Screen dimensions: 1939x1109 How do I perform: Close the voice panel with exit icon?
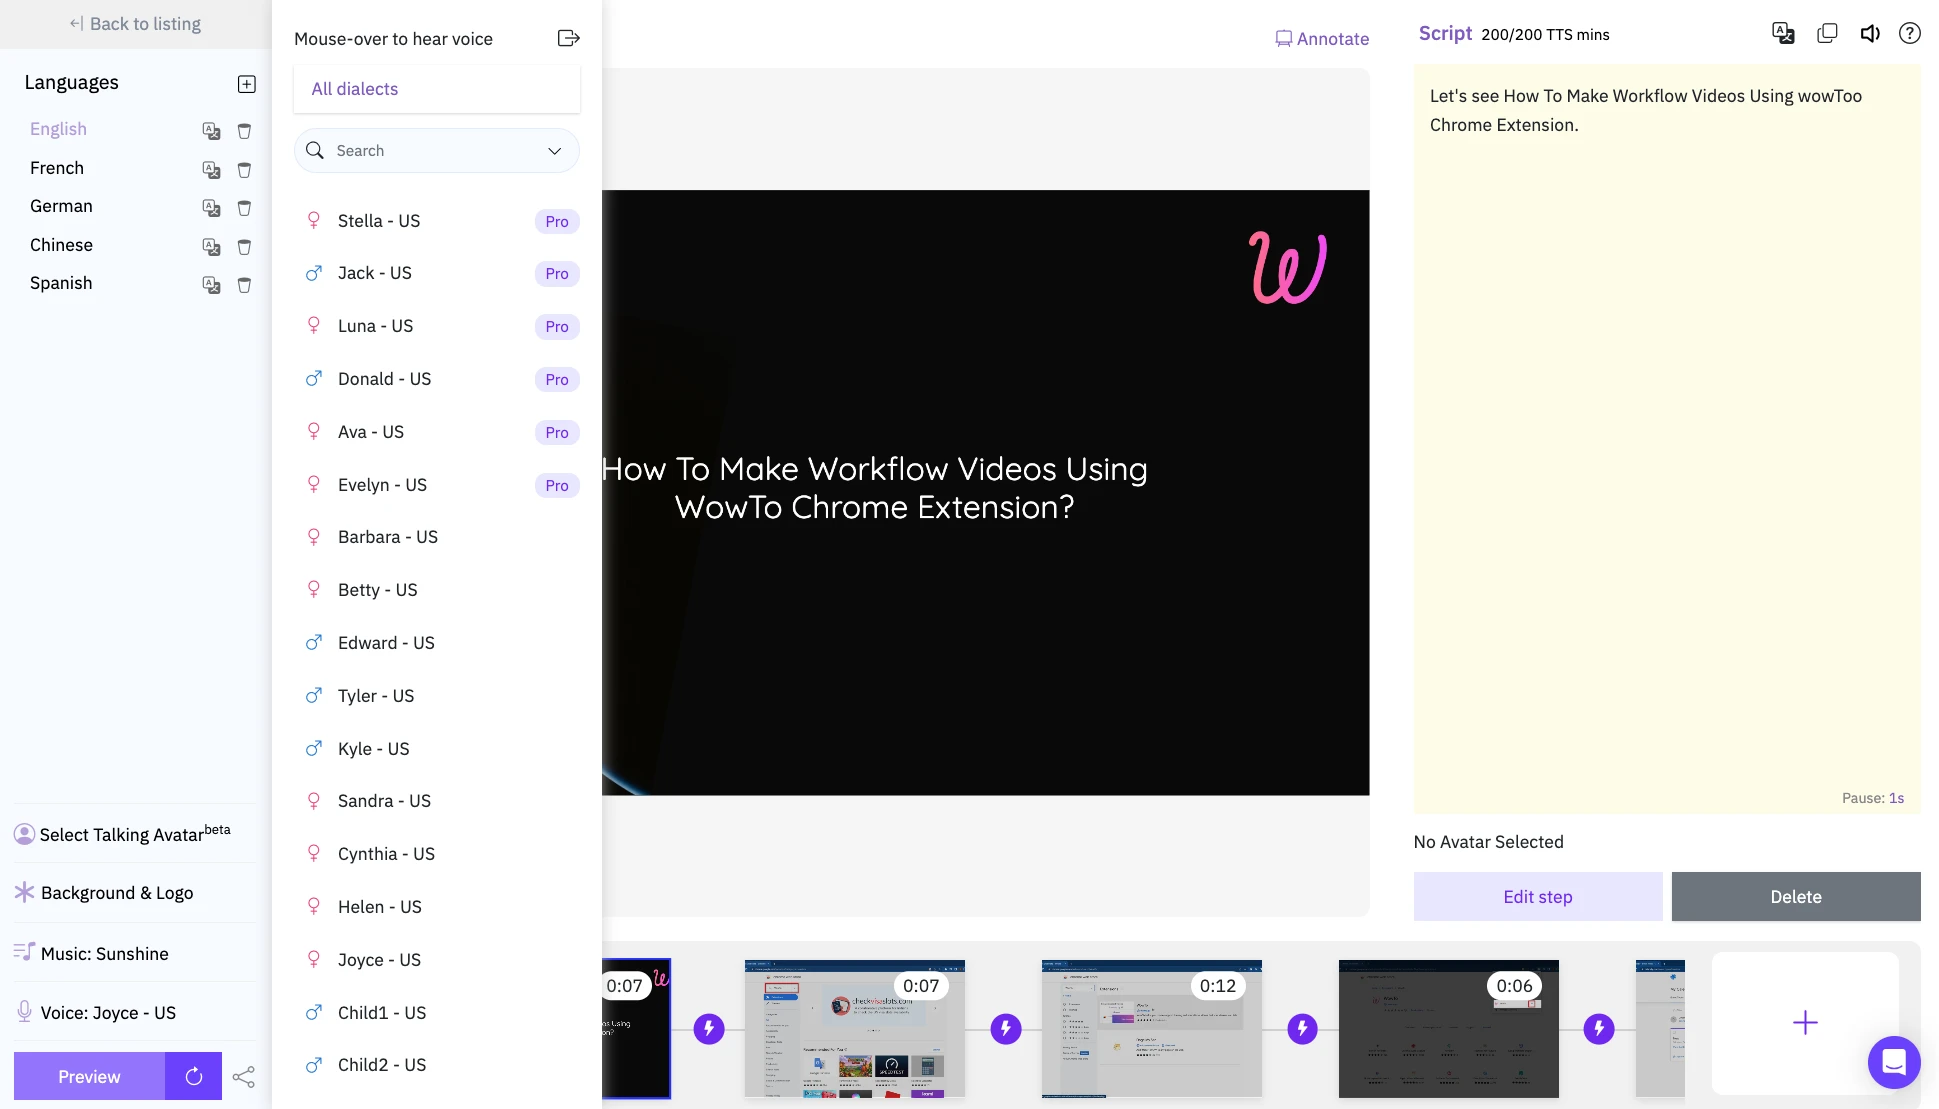[x=568, y=38]
